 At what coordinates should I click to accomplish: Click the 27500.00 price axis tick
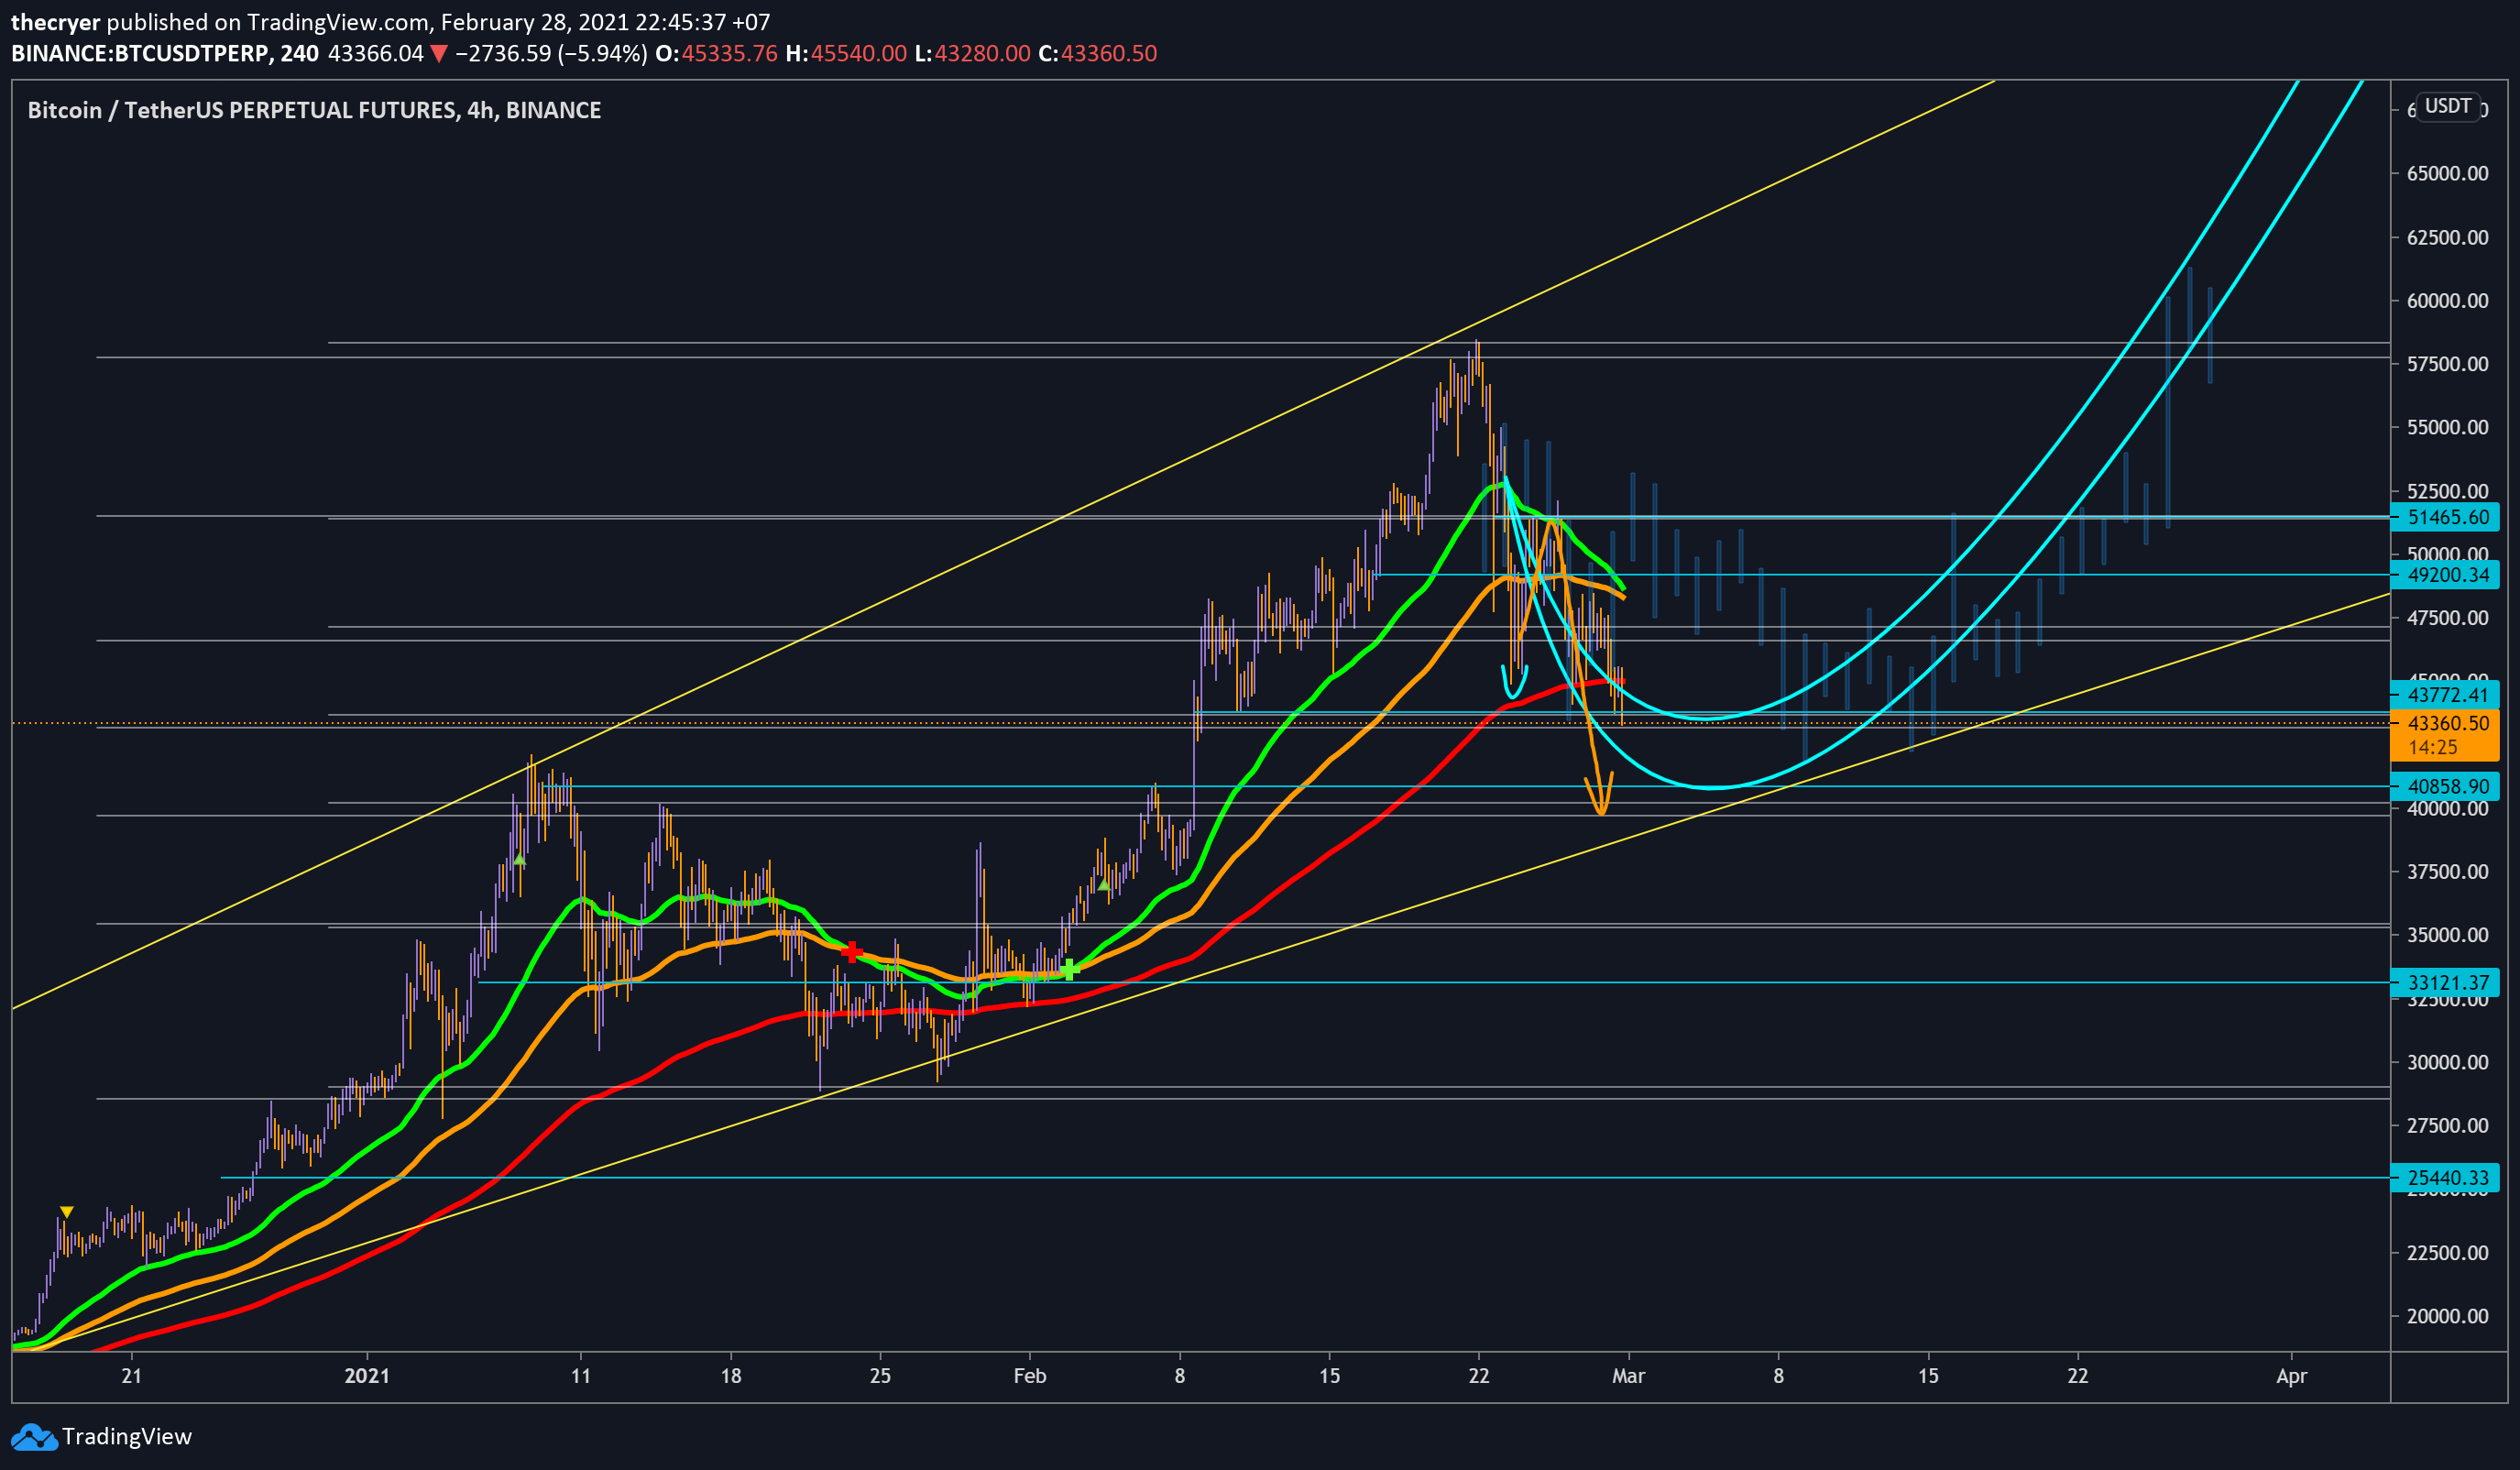click(2447, 1126)
